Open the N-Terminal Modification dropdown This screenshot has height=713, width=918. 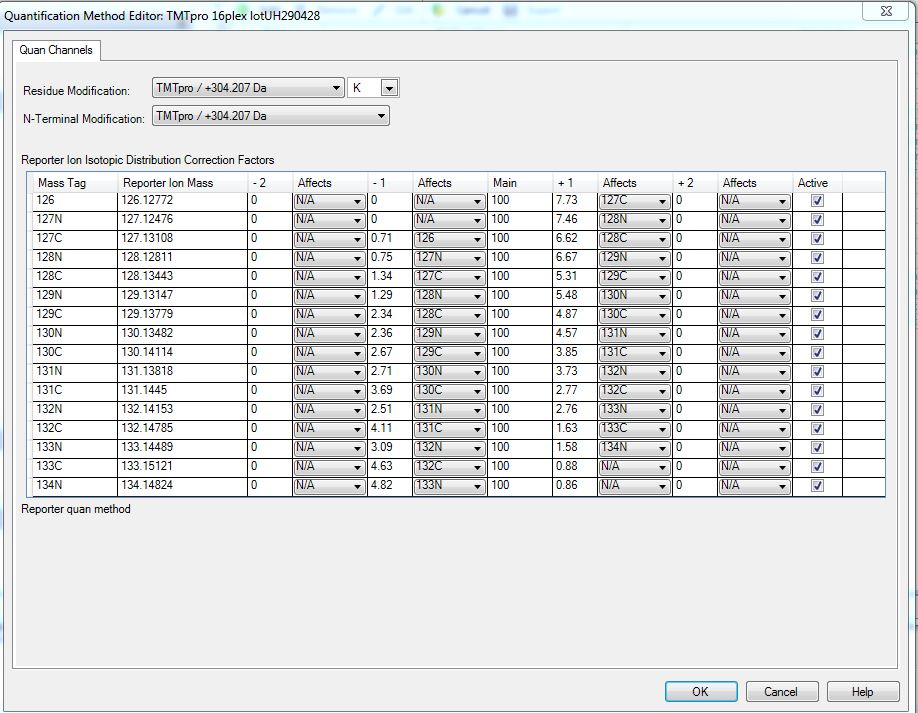(270, 116)
